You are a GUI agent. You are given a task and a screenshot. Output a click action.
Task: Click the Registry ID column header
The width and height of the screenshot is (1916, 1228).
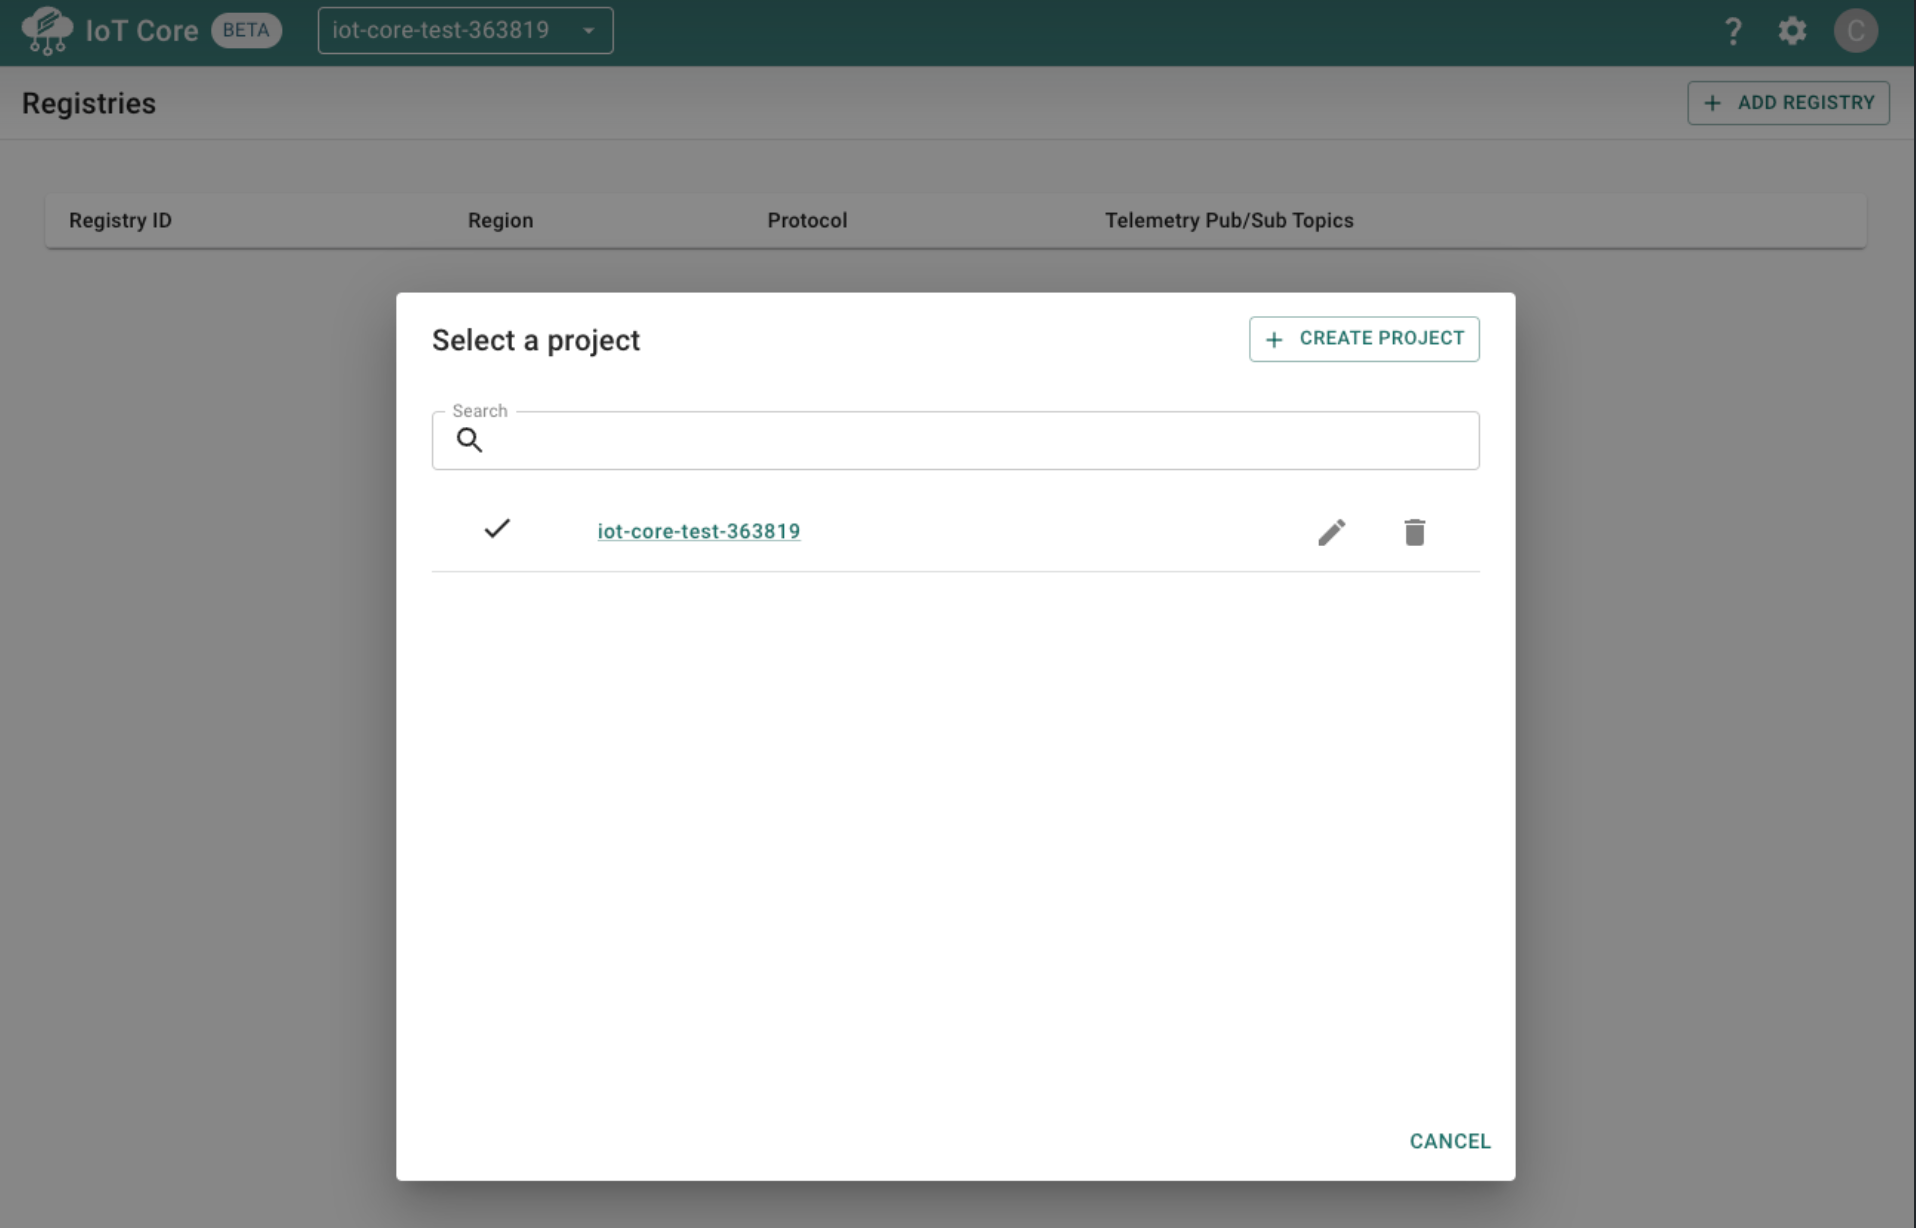point(120,221)
